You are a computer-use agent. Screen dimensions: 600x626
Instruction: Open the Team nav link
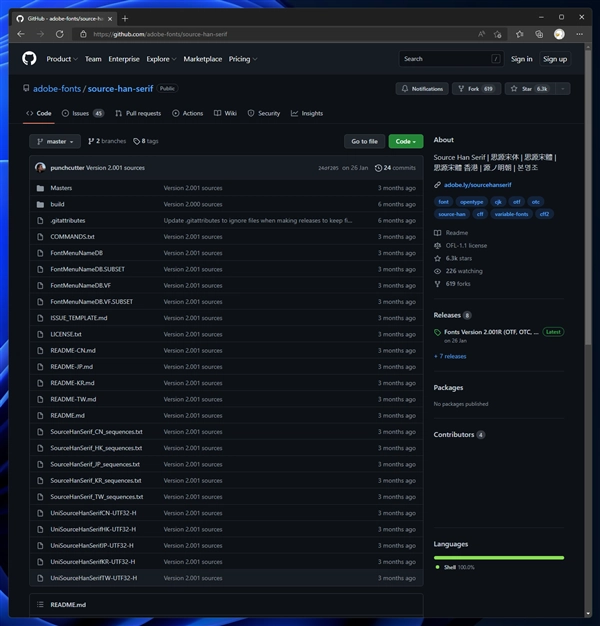tap(93, 59)
